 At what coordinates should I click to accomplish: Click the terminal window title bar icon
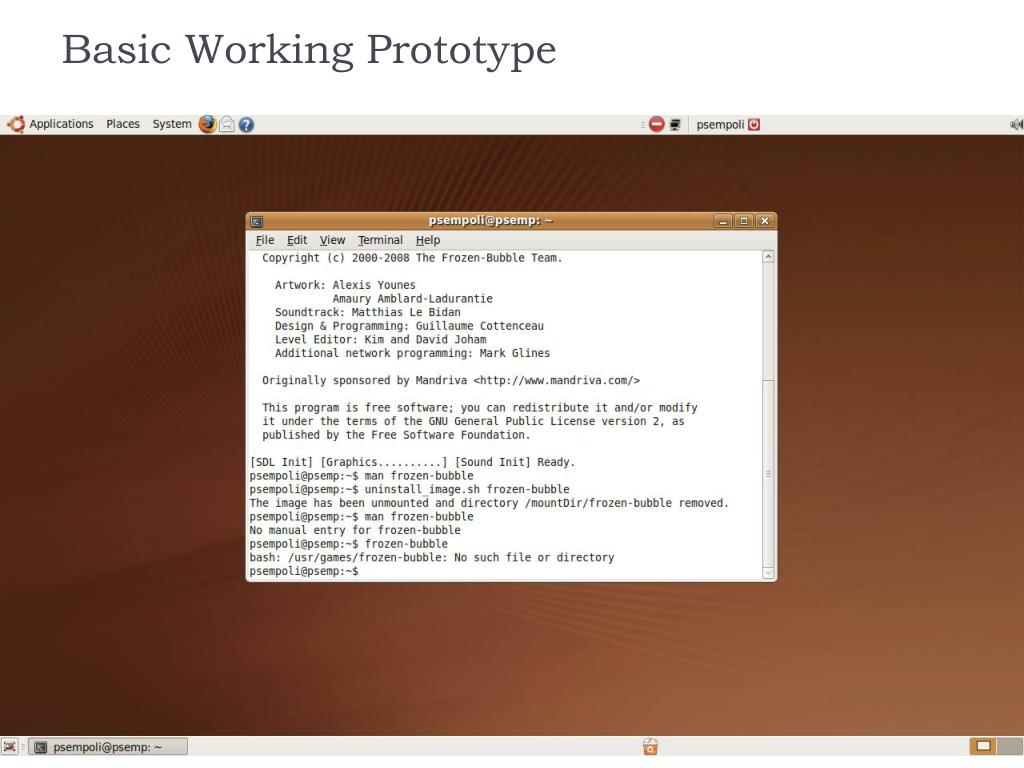click(257, 221)
